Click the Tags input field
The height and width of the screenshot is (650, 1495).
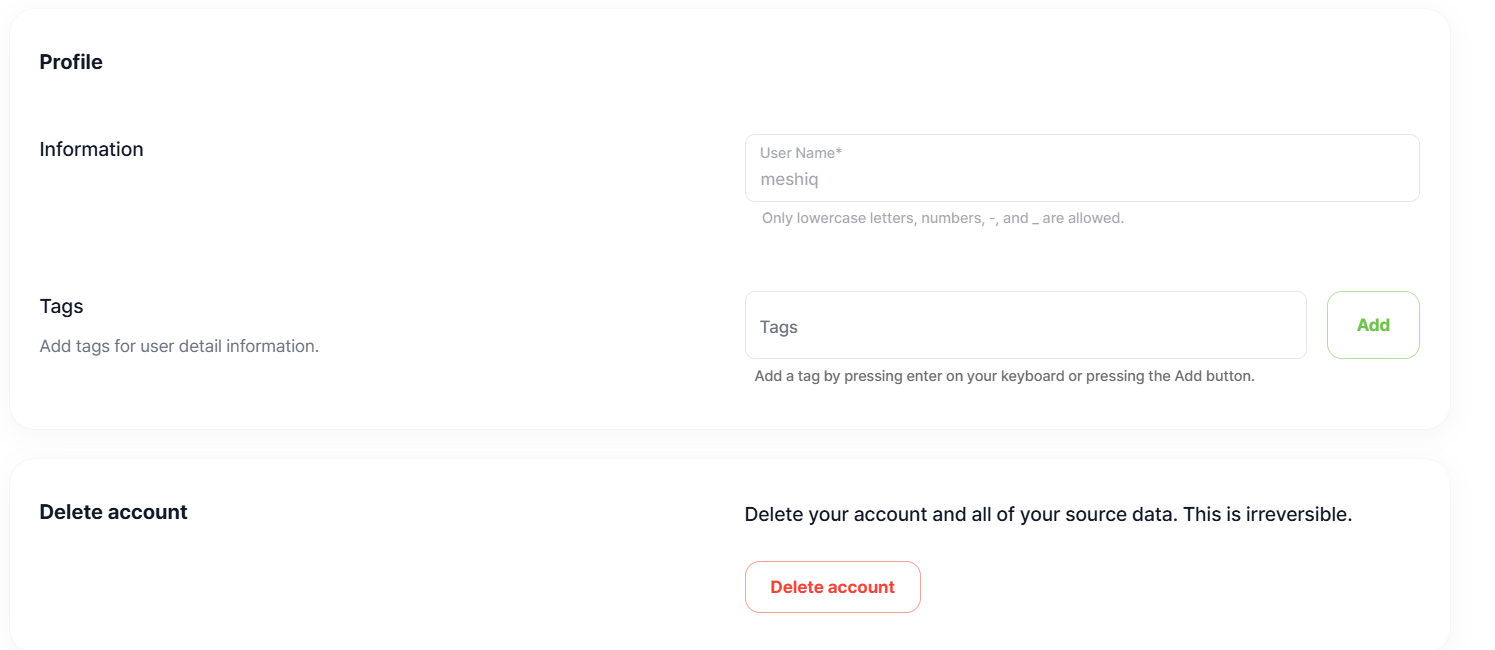pos(1025,325)
